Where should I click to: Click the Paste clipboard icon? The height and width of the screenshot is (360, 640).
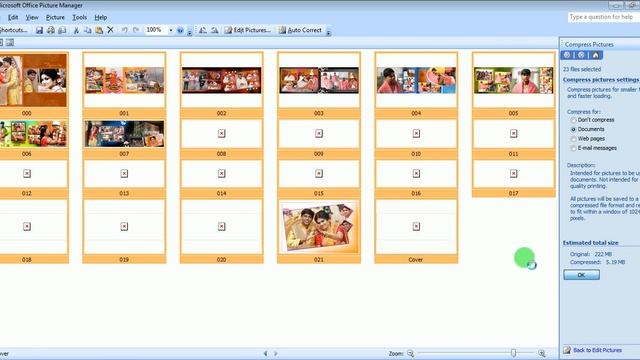[x=99, y=30]
